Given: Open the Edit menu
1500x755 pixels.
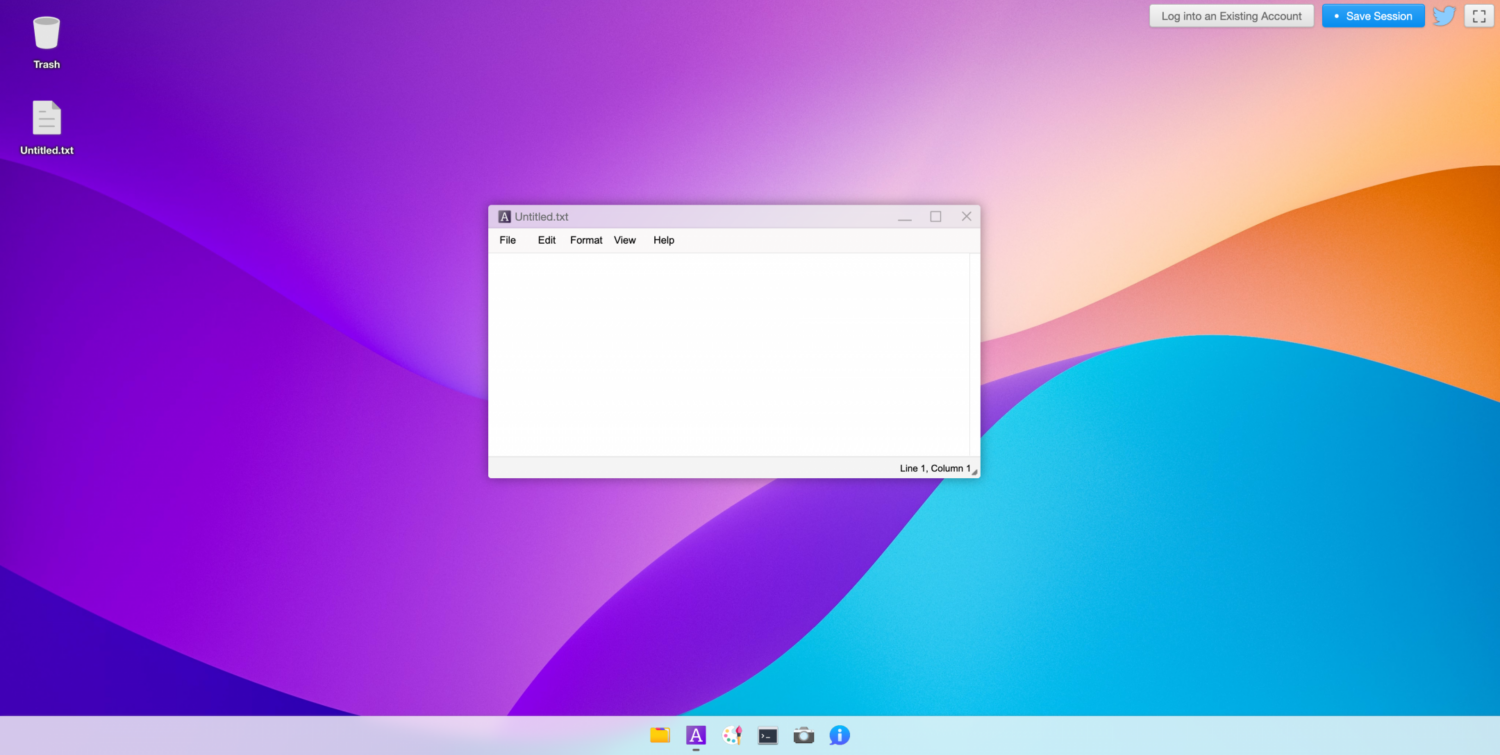Looking at the screenshot, I should pyautogui.click(x=547, y=240).
